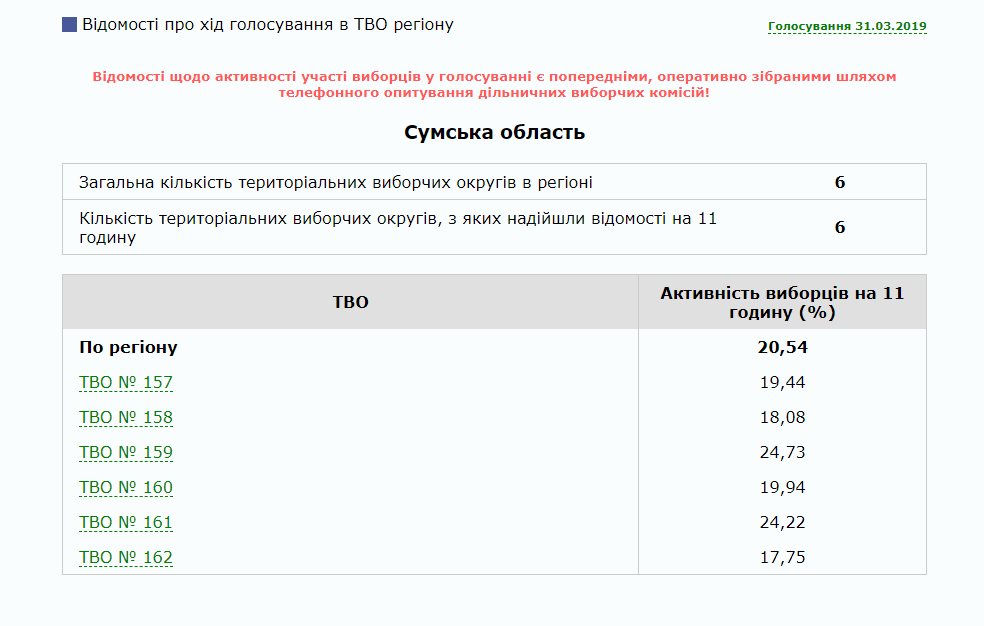Viewport: 984px width, 626px height.
Task: Open the ТВО № 162 link
Action: tap(126, 558)
